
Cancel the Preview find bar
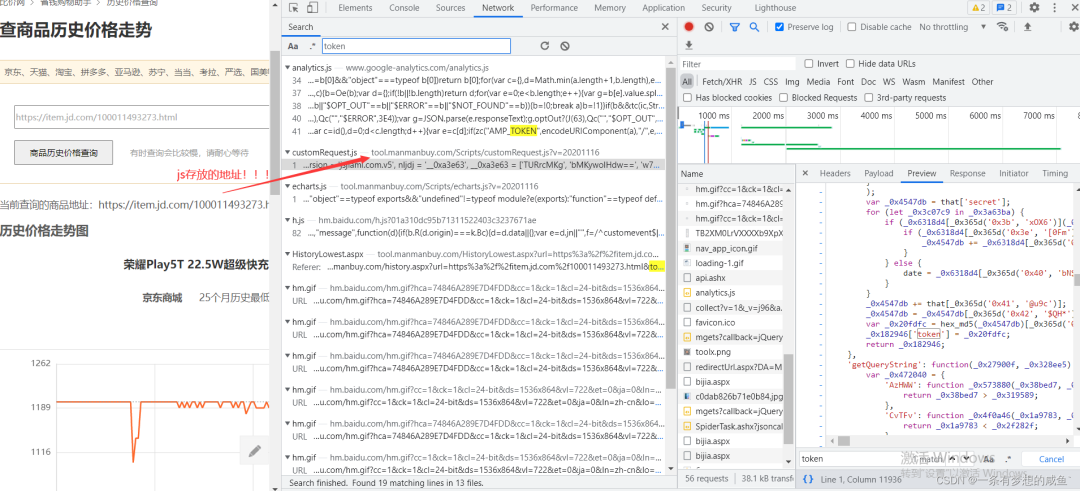(1051, 459)
